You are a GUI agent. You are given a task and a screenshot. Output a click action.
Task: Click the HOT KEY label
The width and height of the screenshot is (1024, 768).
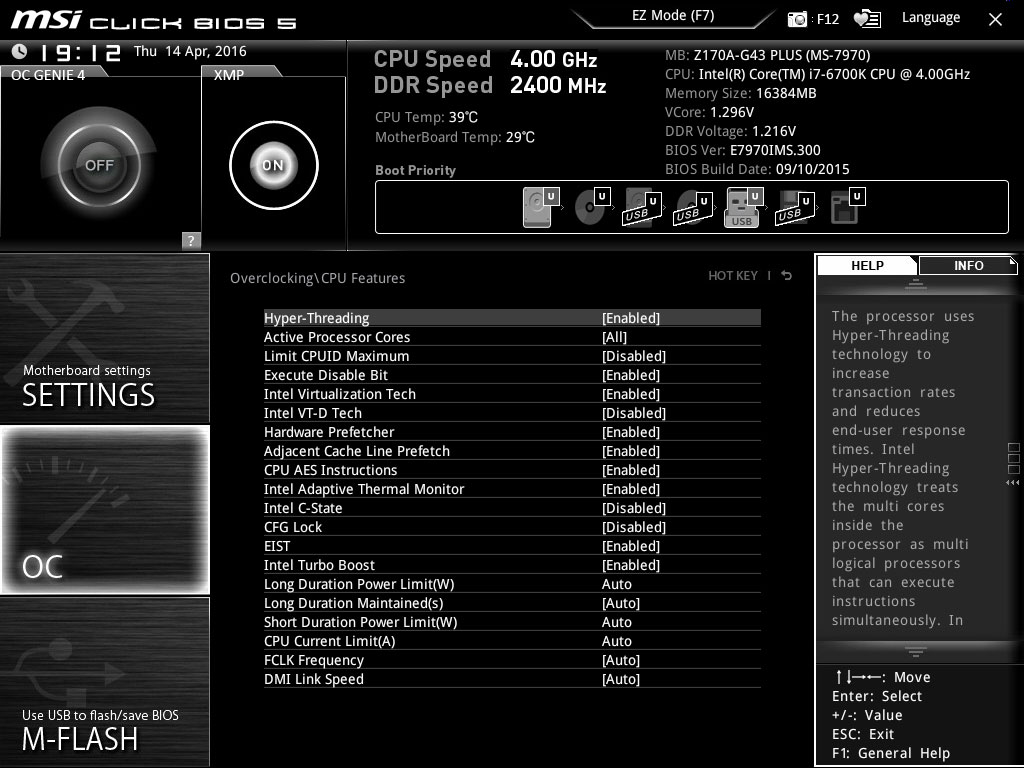pos(733,276)
